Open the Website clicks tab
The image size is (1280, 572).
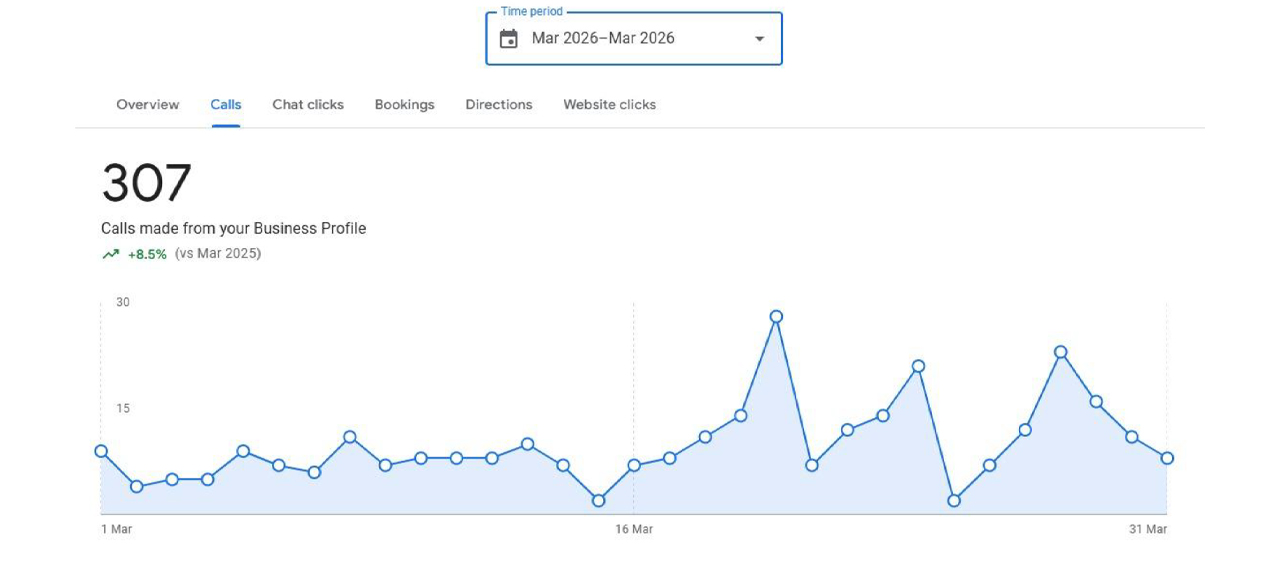coord(610,104)
